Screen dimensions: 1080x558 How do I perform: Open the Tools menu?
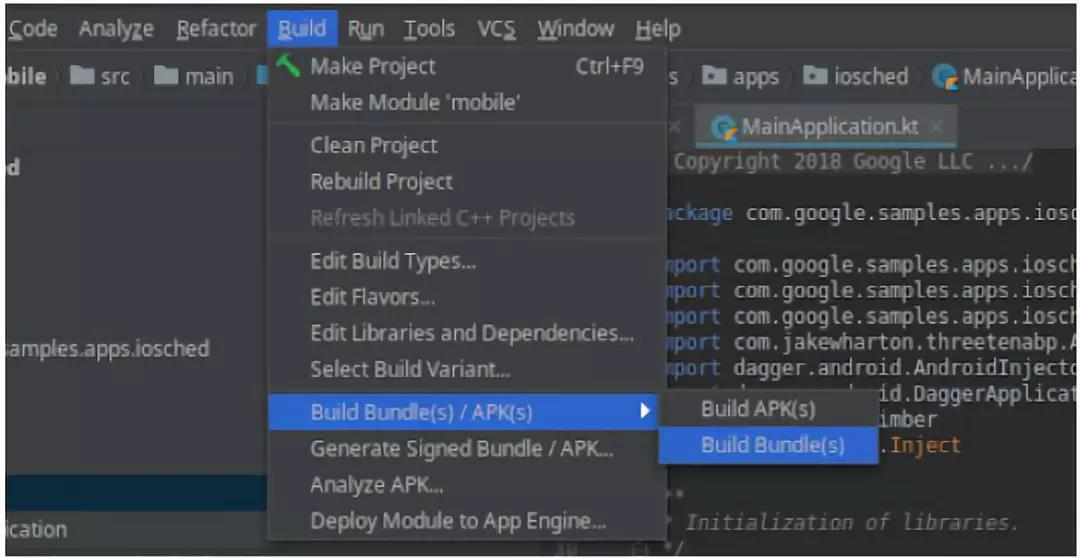tap(429, 29)
